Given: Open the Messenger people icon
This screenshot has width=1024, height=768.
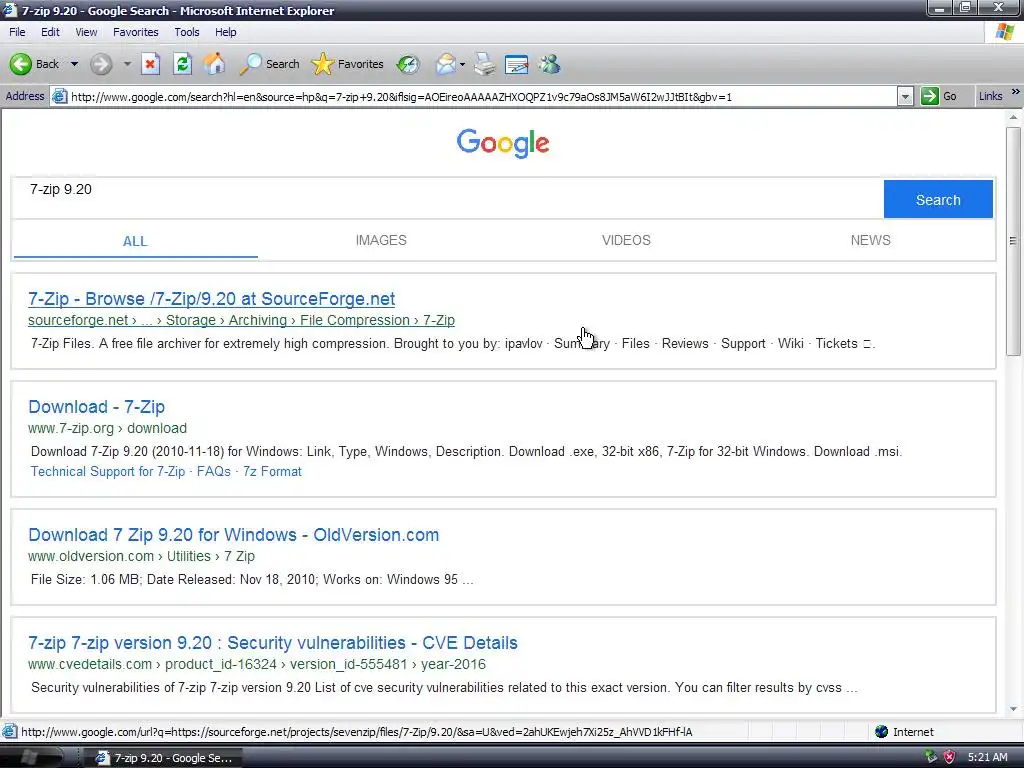Looking at the screenshot, I should [x=550, y=64].
